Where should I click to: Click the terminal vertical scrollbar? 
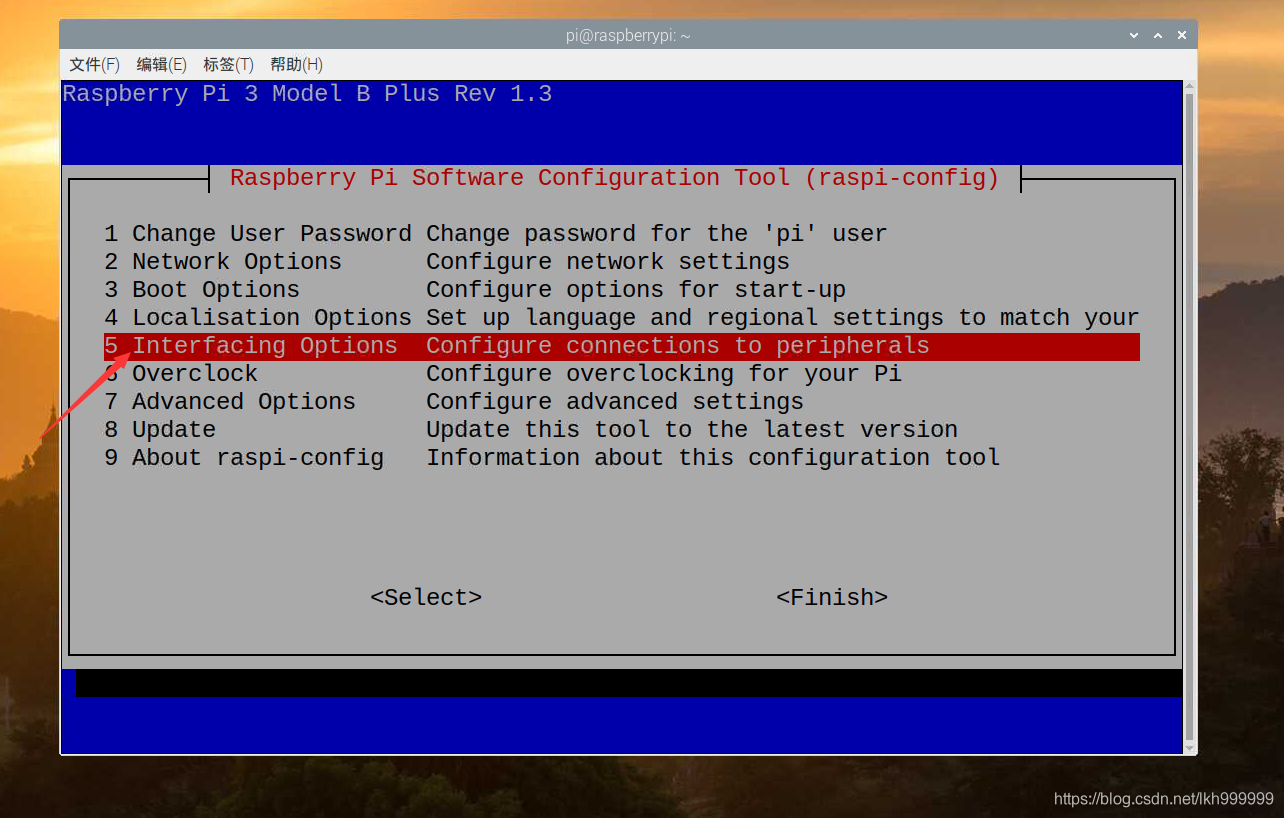tap(1189, 416)
